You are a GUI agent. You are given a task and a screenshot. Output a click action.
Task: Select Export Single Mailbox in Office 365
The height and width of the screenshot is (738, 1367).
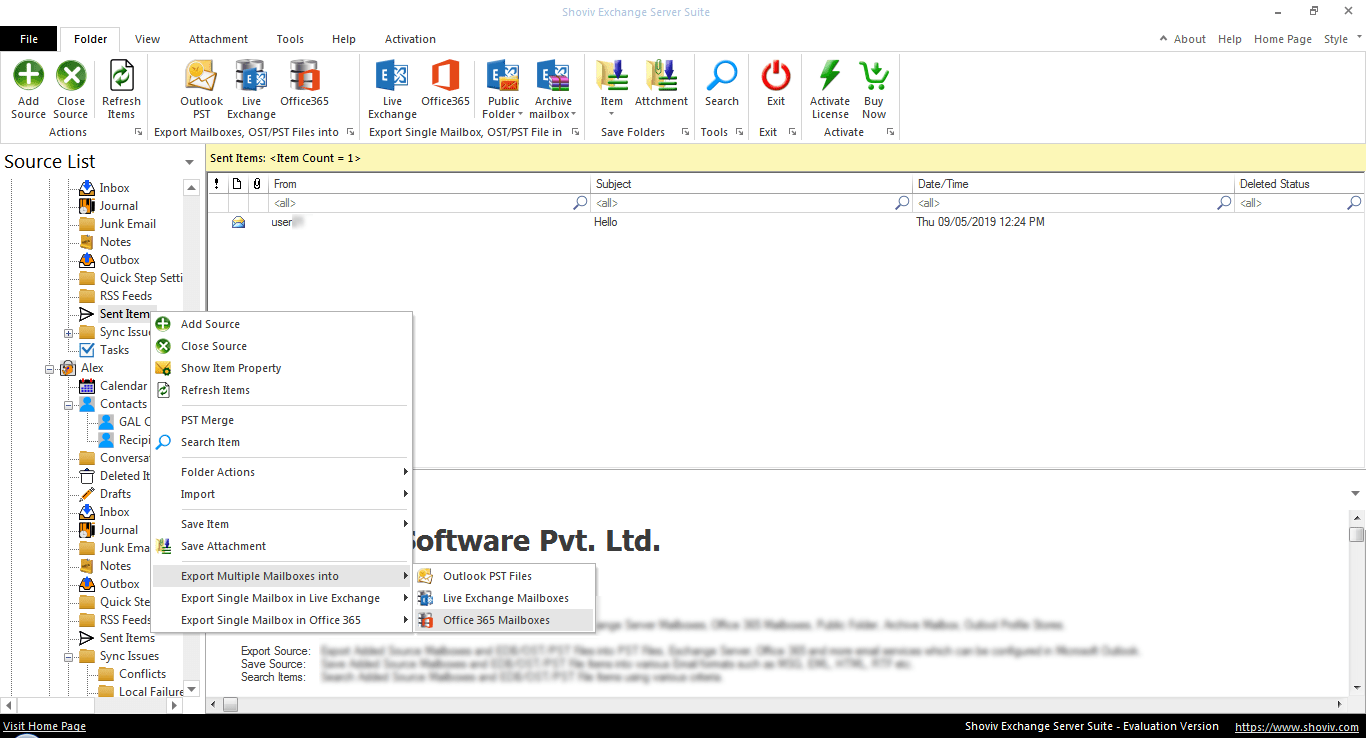pos(282,620)
